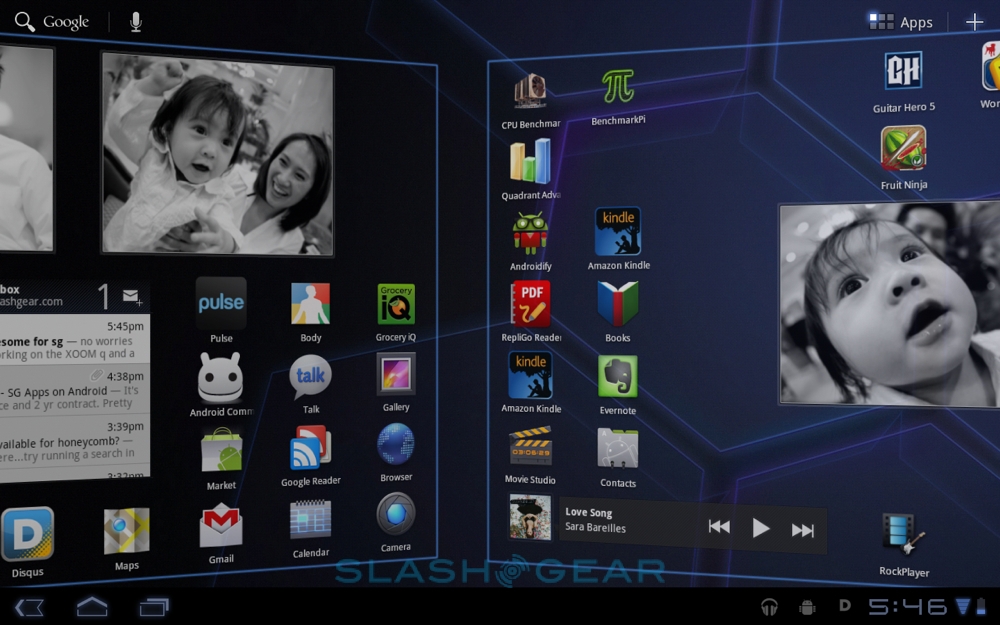Open Quadrant Advanced benchmark app
This screenshot has width=1000, height=625.
[x=530, y=162]
